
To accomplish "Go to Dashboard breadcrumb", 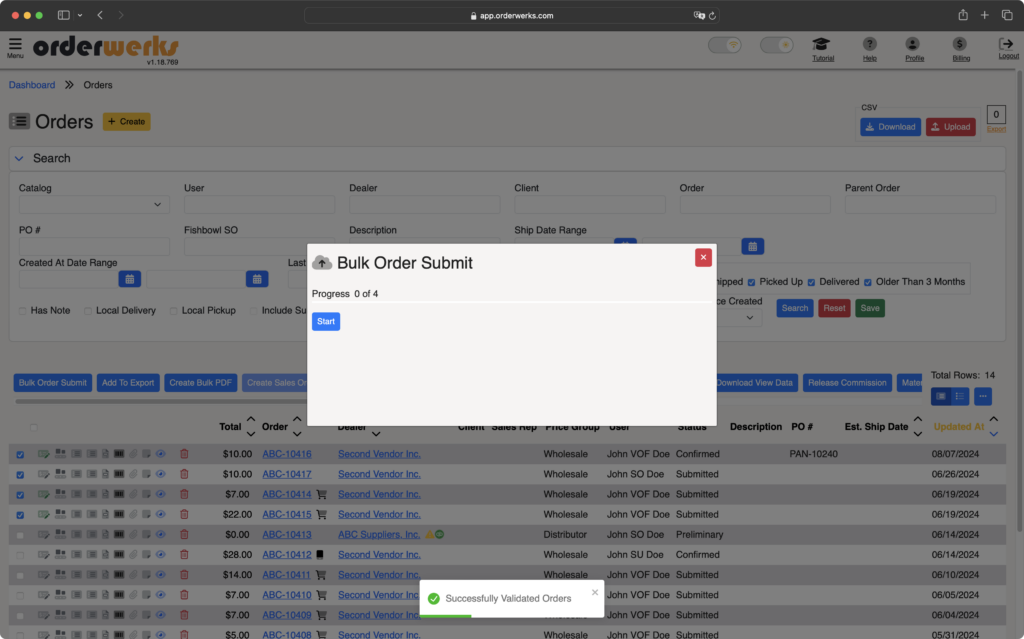I will (x=32, y=85).
